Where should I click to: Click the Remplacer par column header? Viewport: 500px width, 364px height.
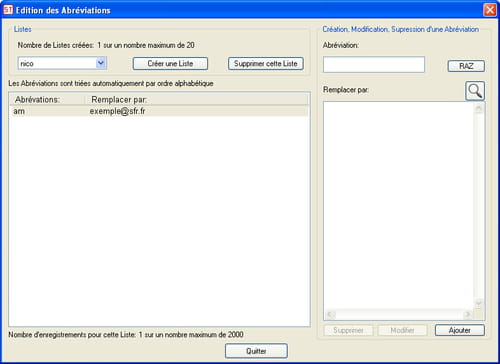coord(197,100)
